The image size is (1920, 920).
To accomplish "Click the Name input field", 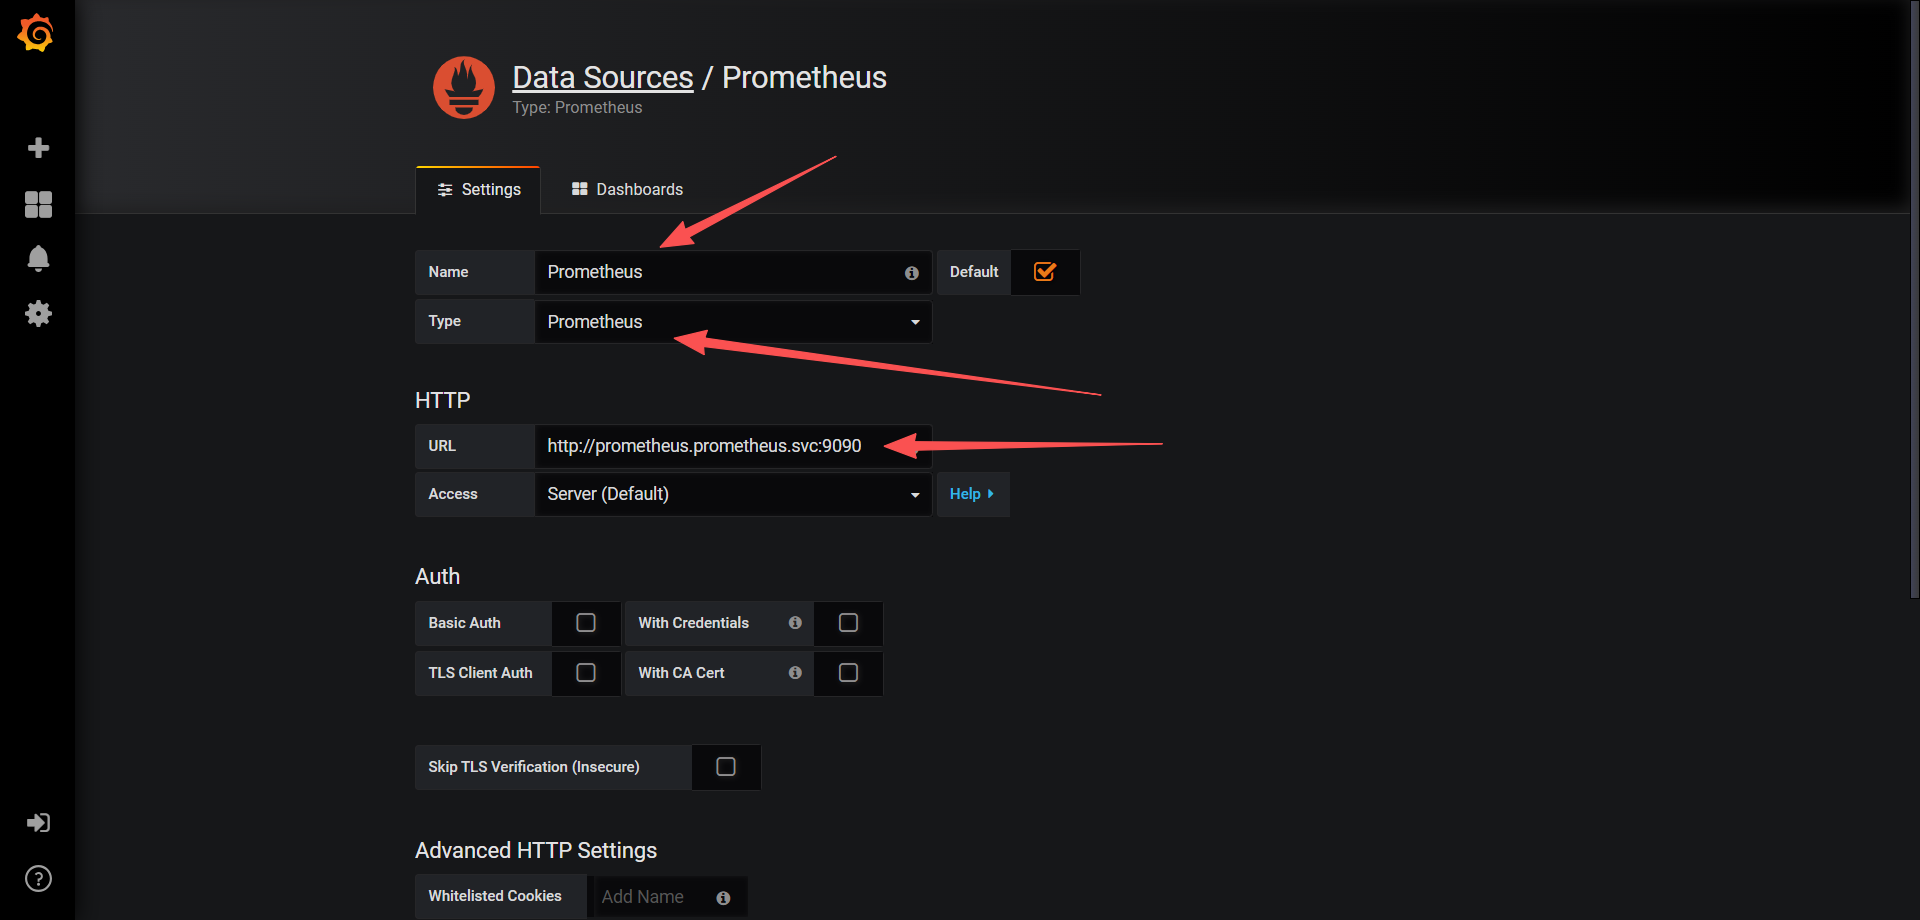I will (x=733, y=272).
